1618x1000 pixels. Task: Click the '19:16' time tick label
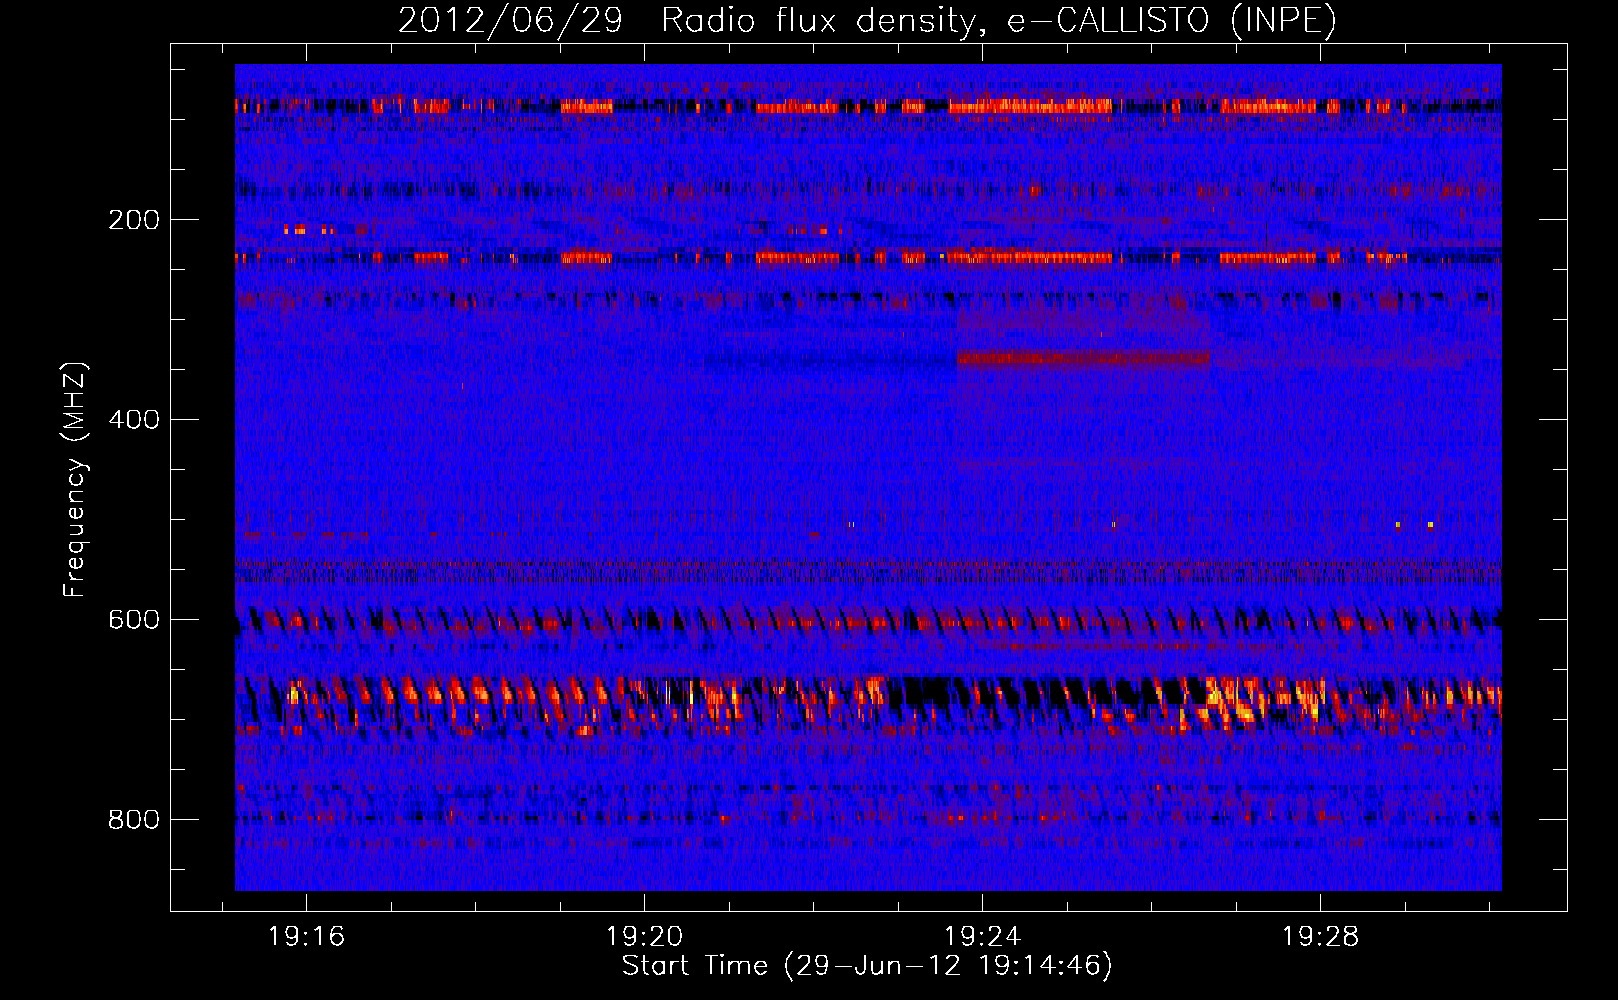(306, 937)
